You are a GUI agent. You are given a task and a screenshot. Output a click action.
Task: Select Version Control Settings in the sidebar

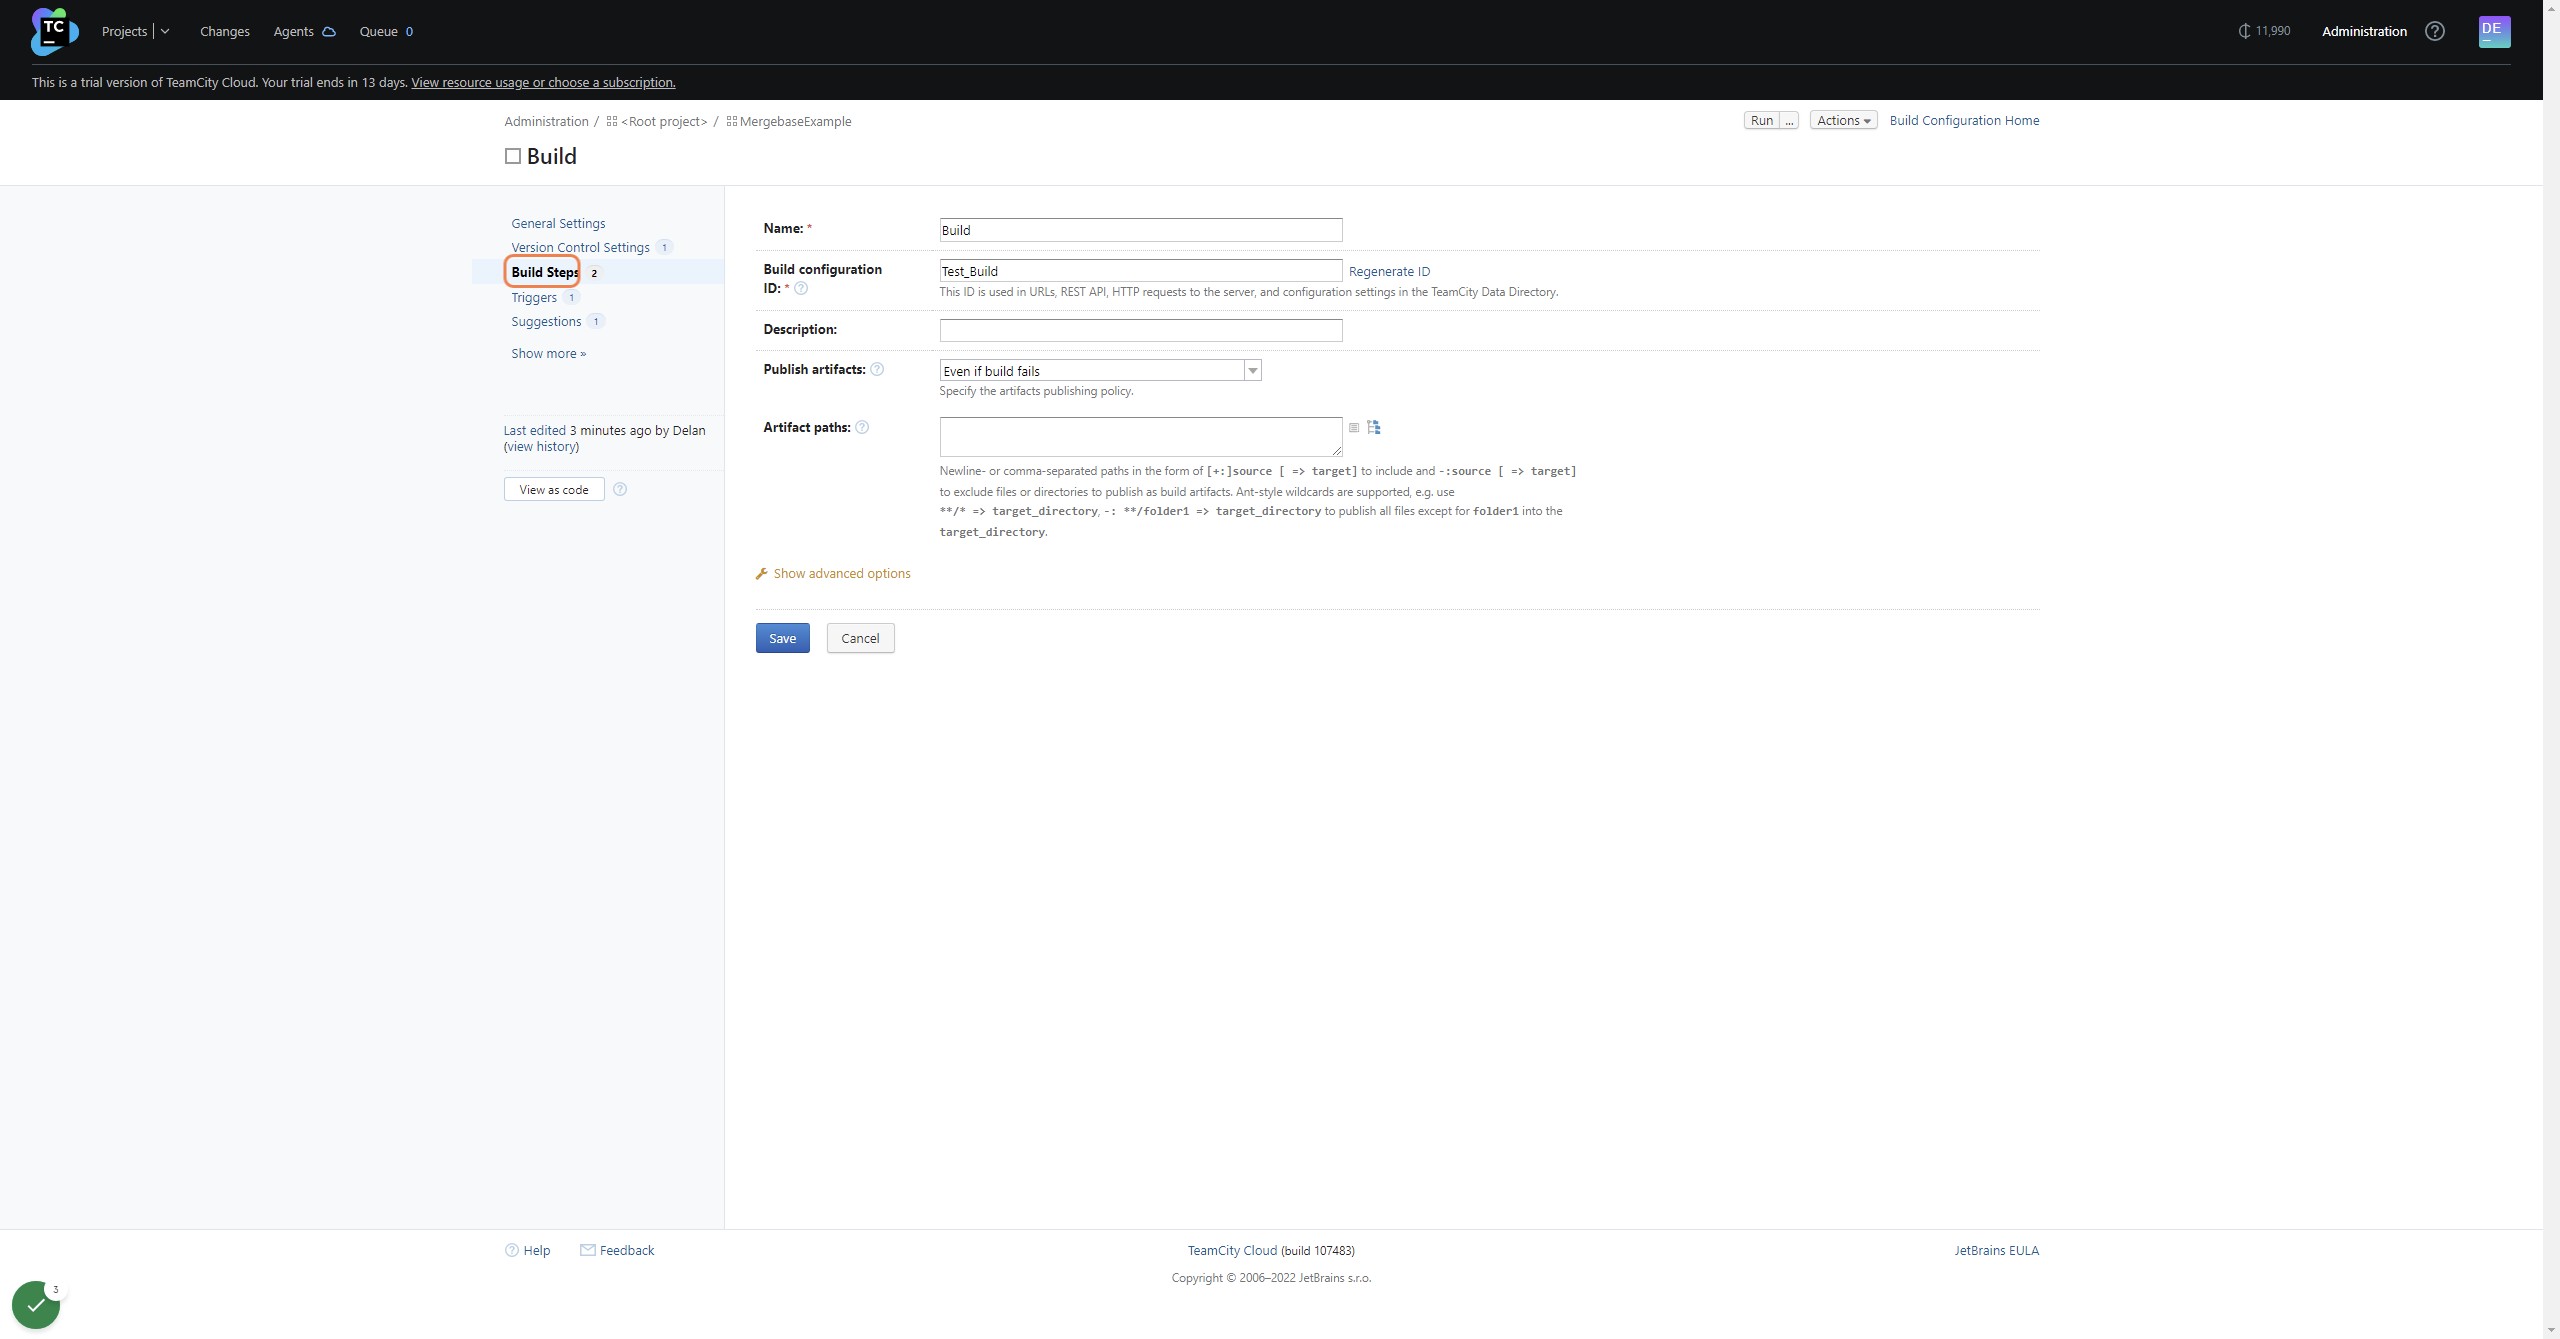click(580, 247)
